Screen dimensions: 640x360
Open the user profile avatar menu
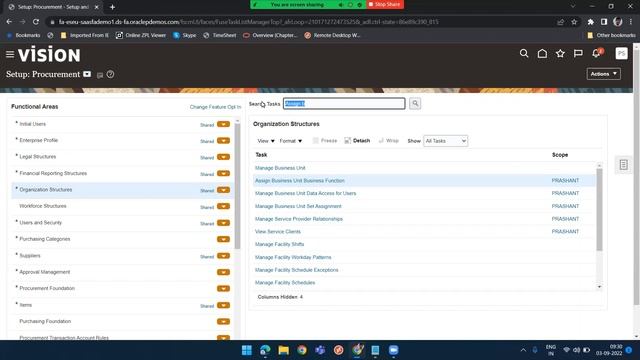[621, 53]
